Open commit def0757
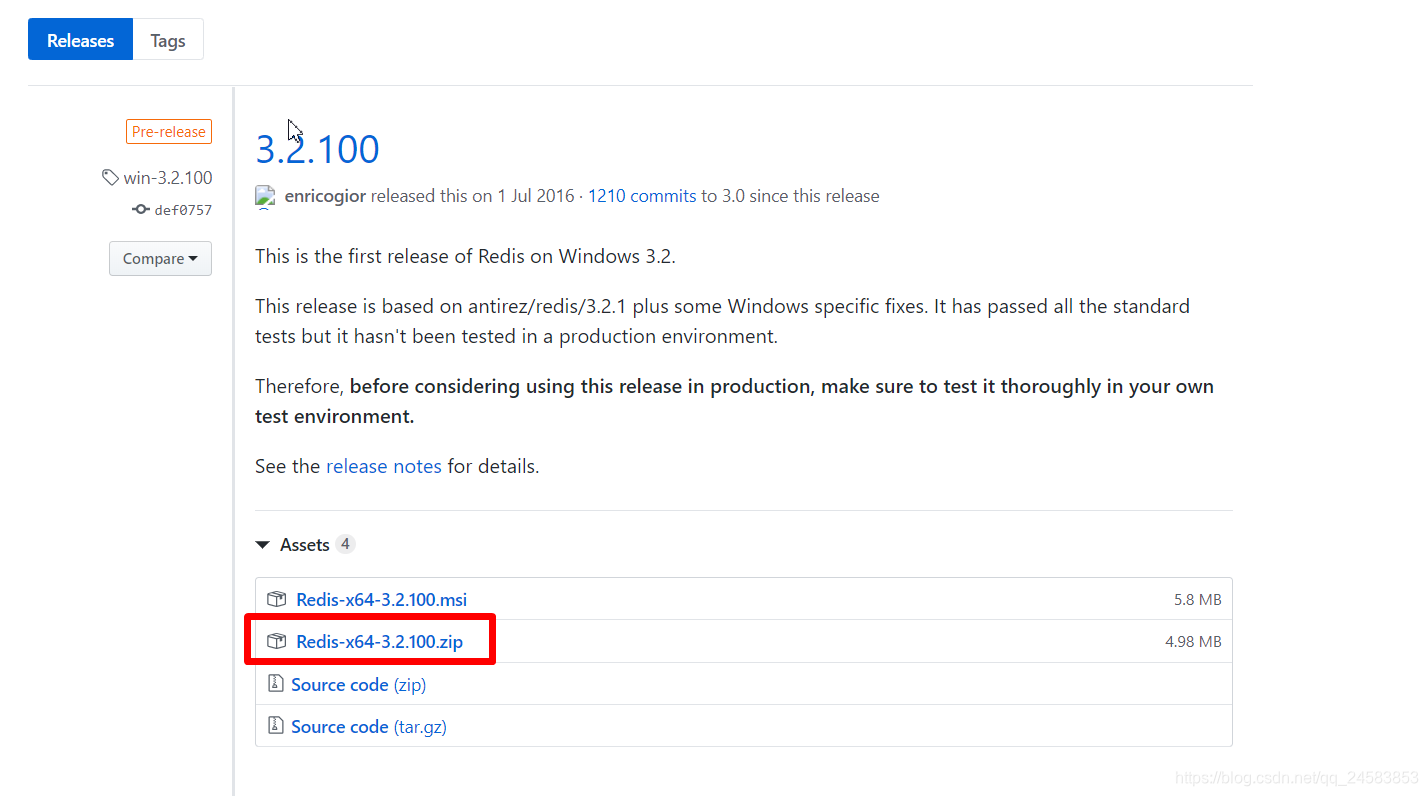Image resolution: width=1428 pixels, height=796 pixels. 183,210
